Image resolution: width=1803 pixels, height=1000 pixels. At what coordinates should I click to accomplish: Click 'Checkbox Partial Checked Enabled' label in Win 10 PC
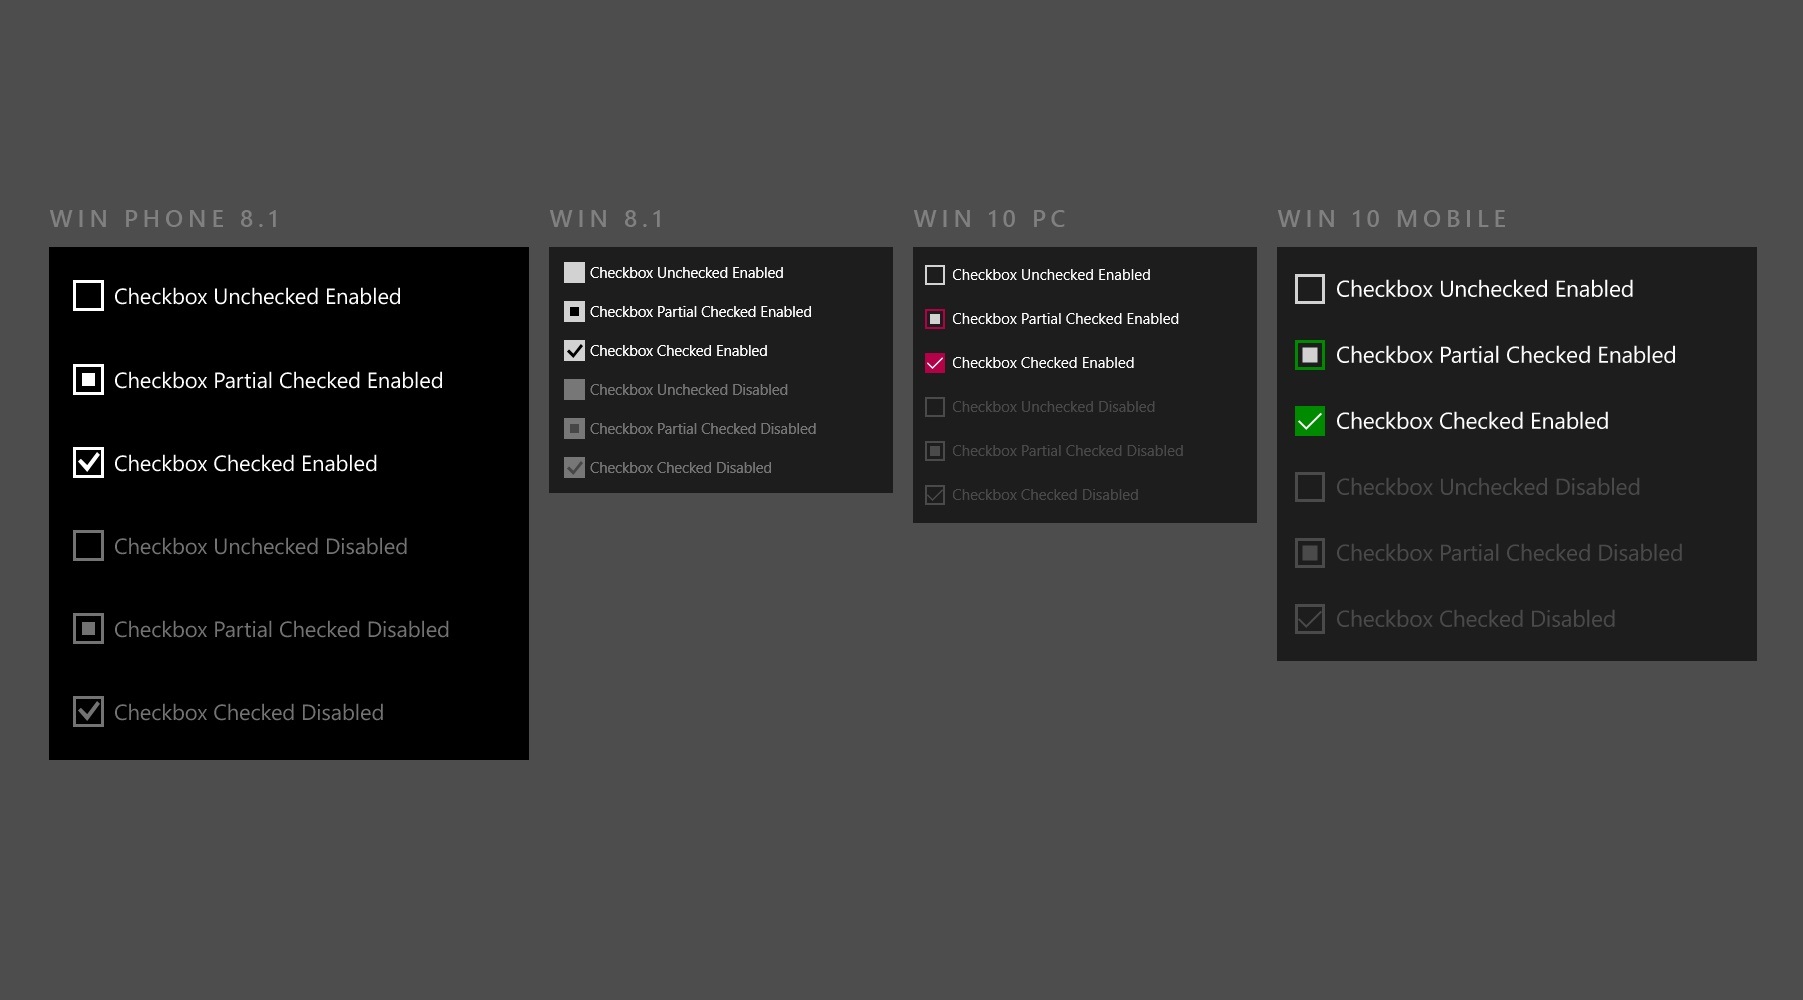coord(1065,319)
